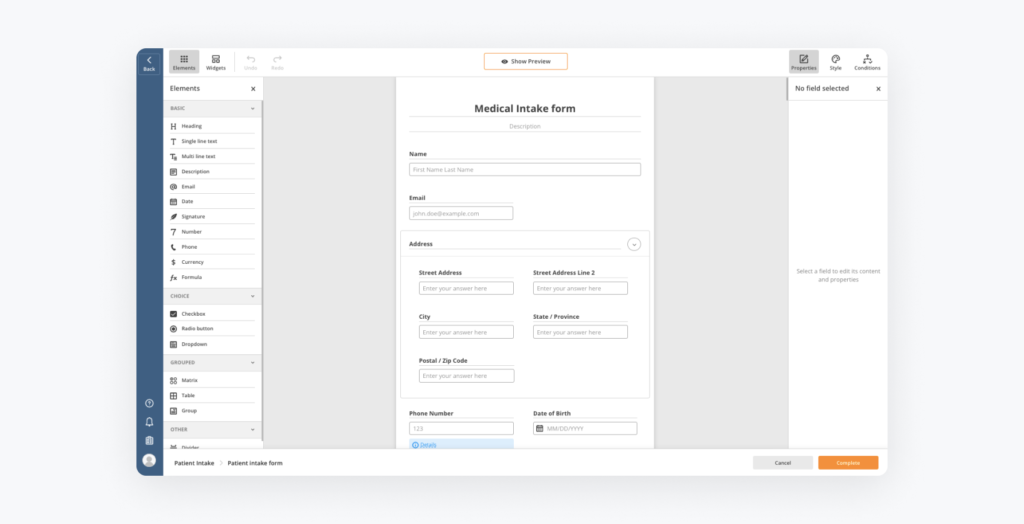The image size is (1024, 524).
Task: Collapse the BASIC elements section
Action: pos(252,108)
